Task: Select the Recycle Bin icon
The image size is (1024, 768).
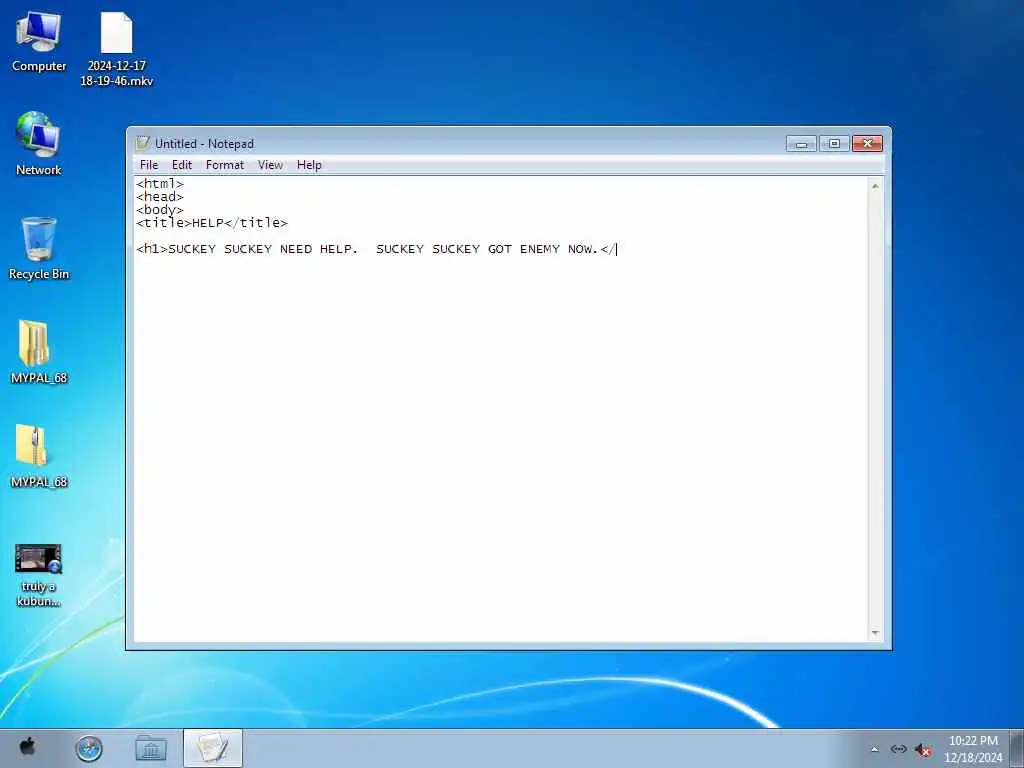Action: pyautogui.click(x=39, y=248)
